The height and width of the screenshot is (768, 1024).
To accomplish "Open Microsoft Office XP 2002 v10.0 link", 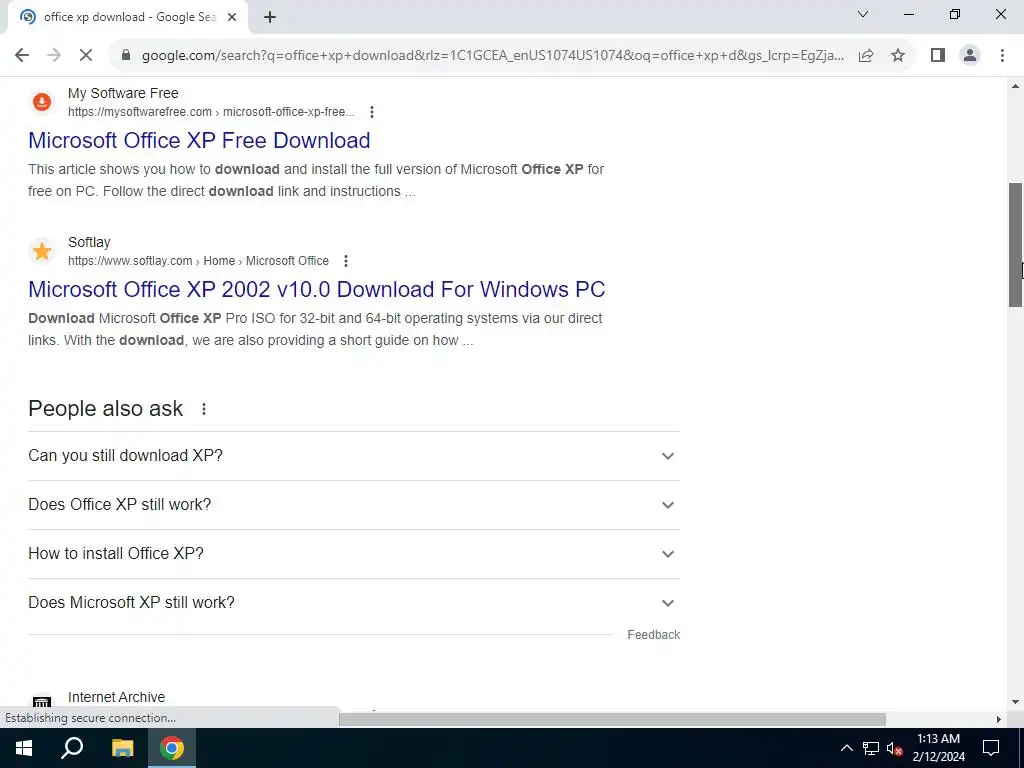I will (x=317, y=289).
